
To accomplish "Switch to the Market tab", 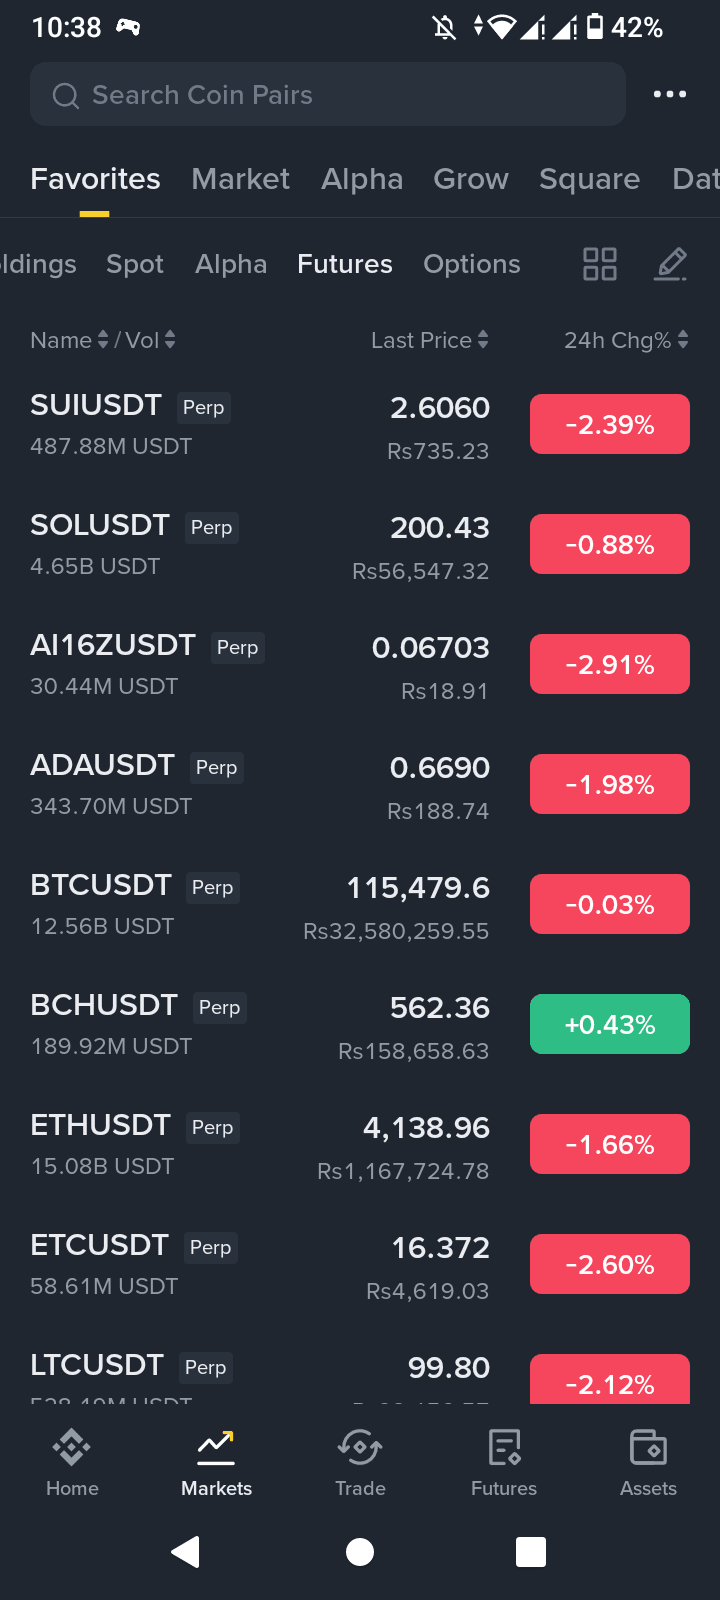I will click(x=240, y=179).
